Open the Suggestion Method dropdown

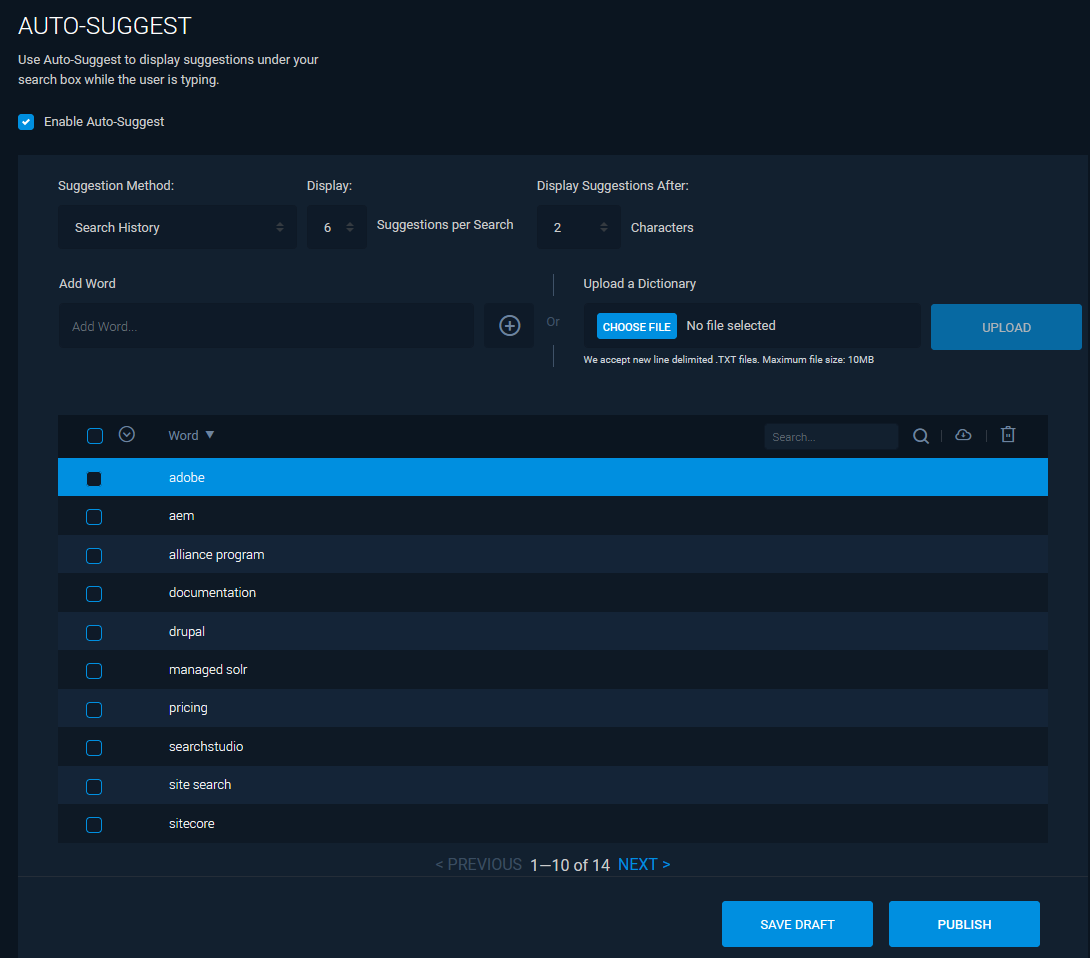[x=177, y=227]
